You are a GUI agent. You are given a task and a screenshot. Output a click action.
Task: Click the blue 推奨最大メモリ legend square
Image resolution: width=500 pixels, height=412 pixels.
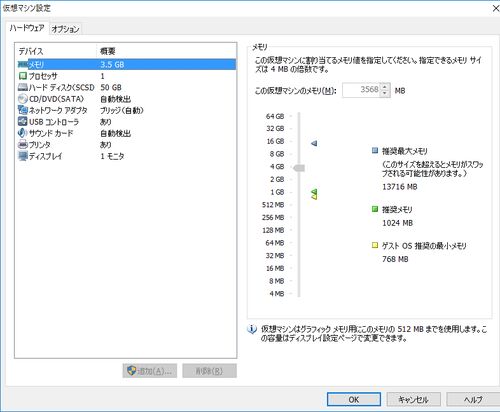[375, 150]
